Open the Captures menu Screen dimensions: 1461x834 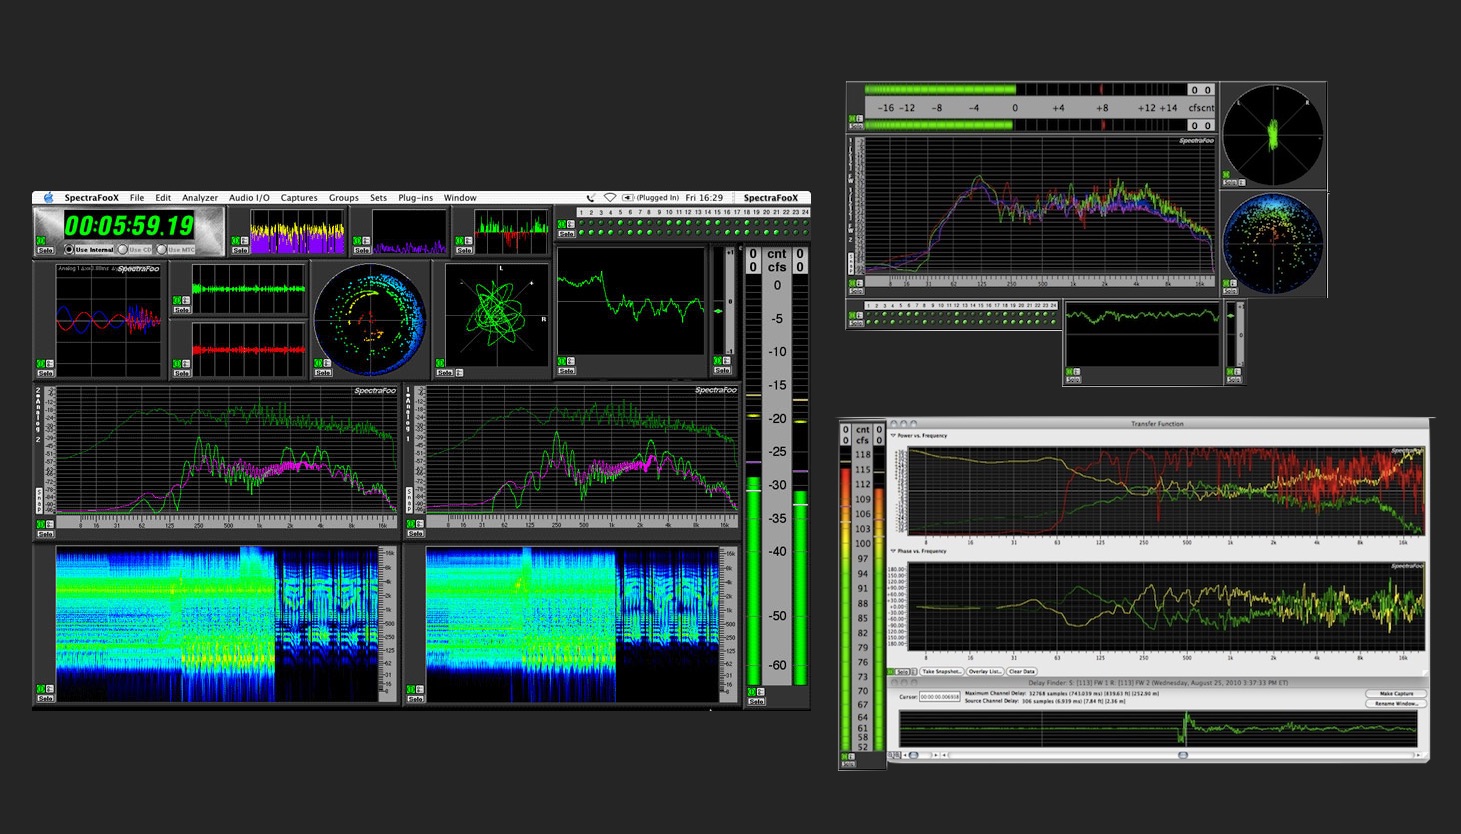[x=298, y=198]
